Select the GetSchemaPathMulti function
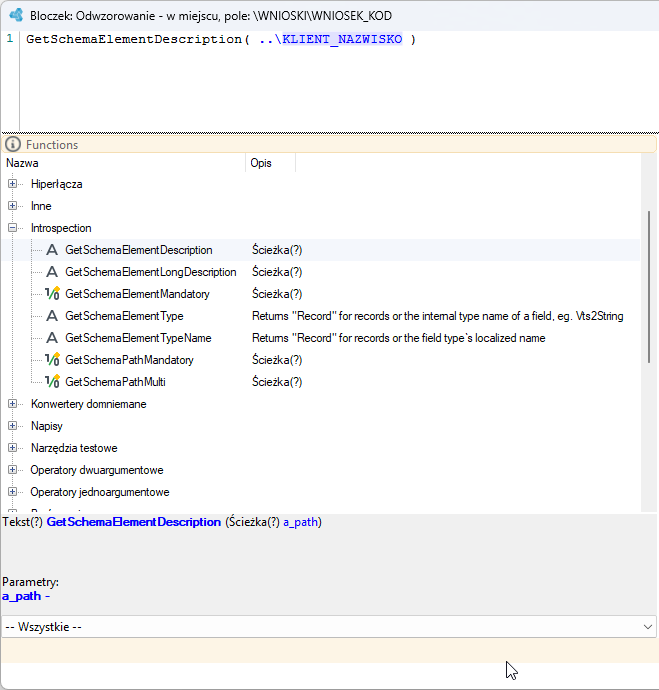This screenshot has width=659, height=690. 115,382
